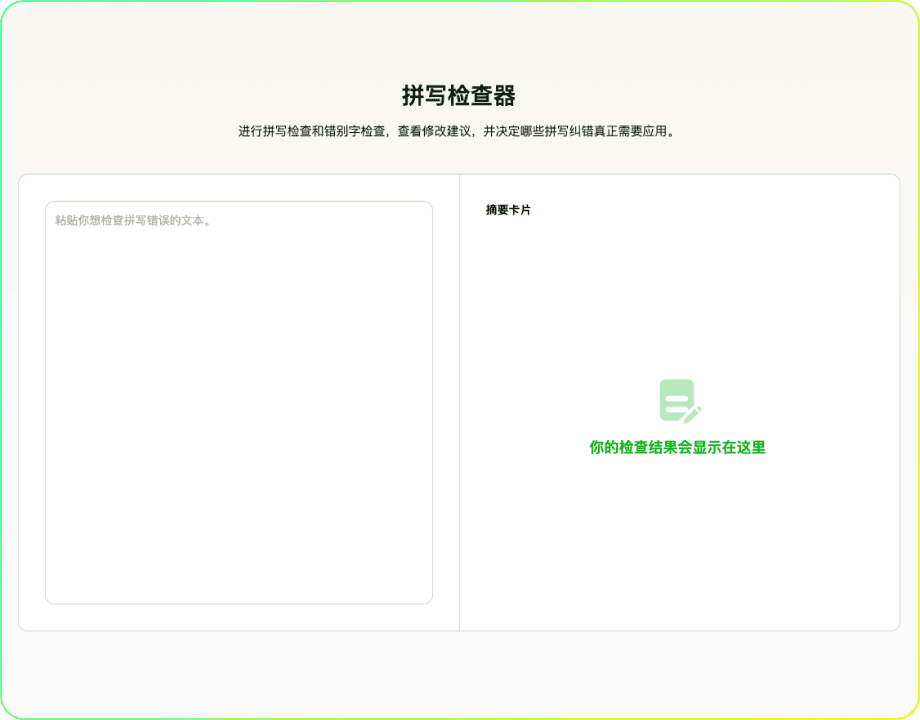Click the subtitle starting with 进行拼写检查和错别字检查
Screen dimensions: 920x720
(458, 131)
